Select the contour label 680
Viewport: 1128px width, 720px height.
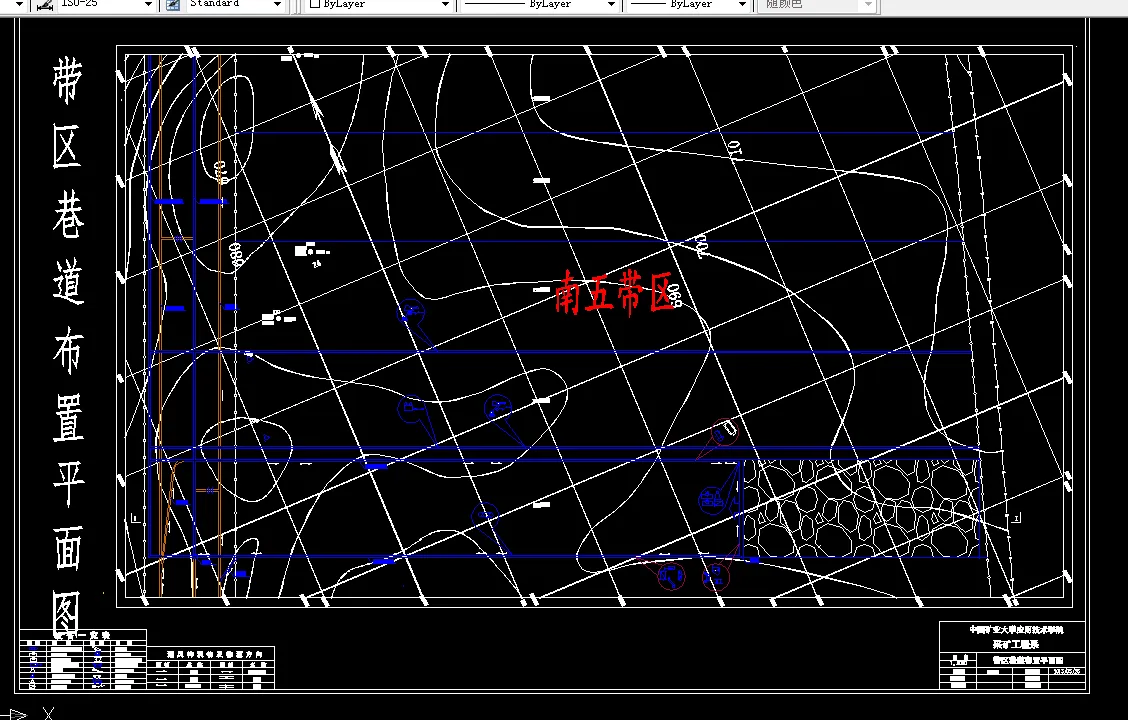[x=235, y=255]
